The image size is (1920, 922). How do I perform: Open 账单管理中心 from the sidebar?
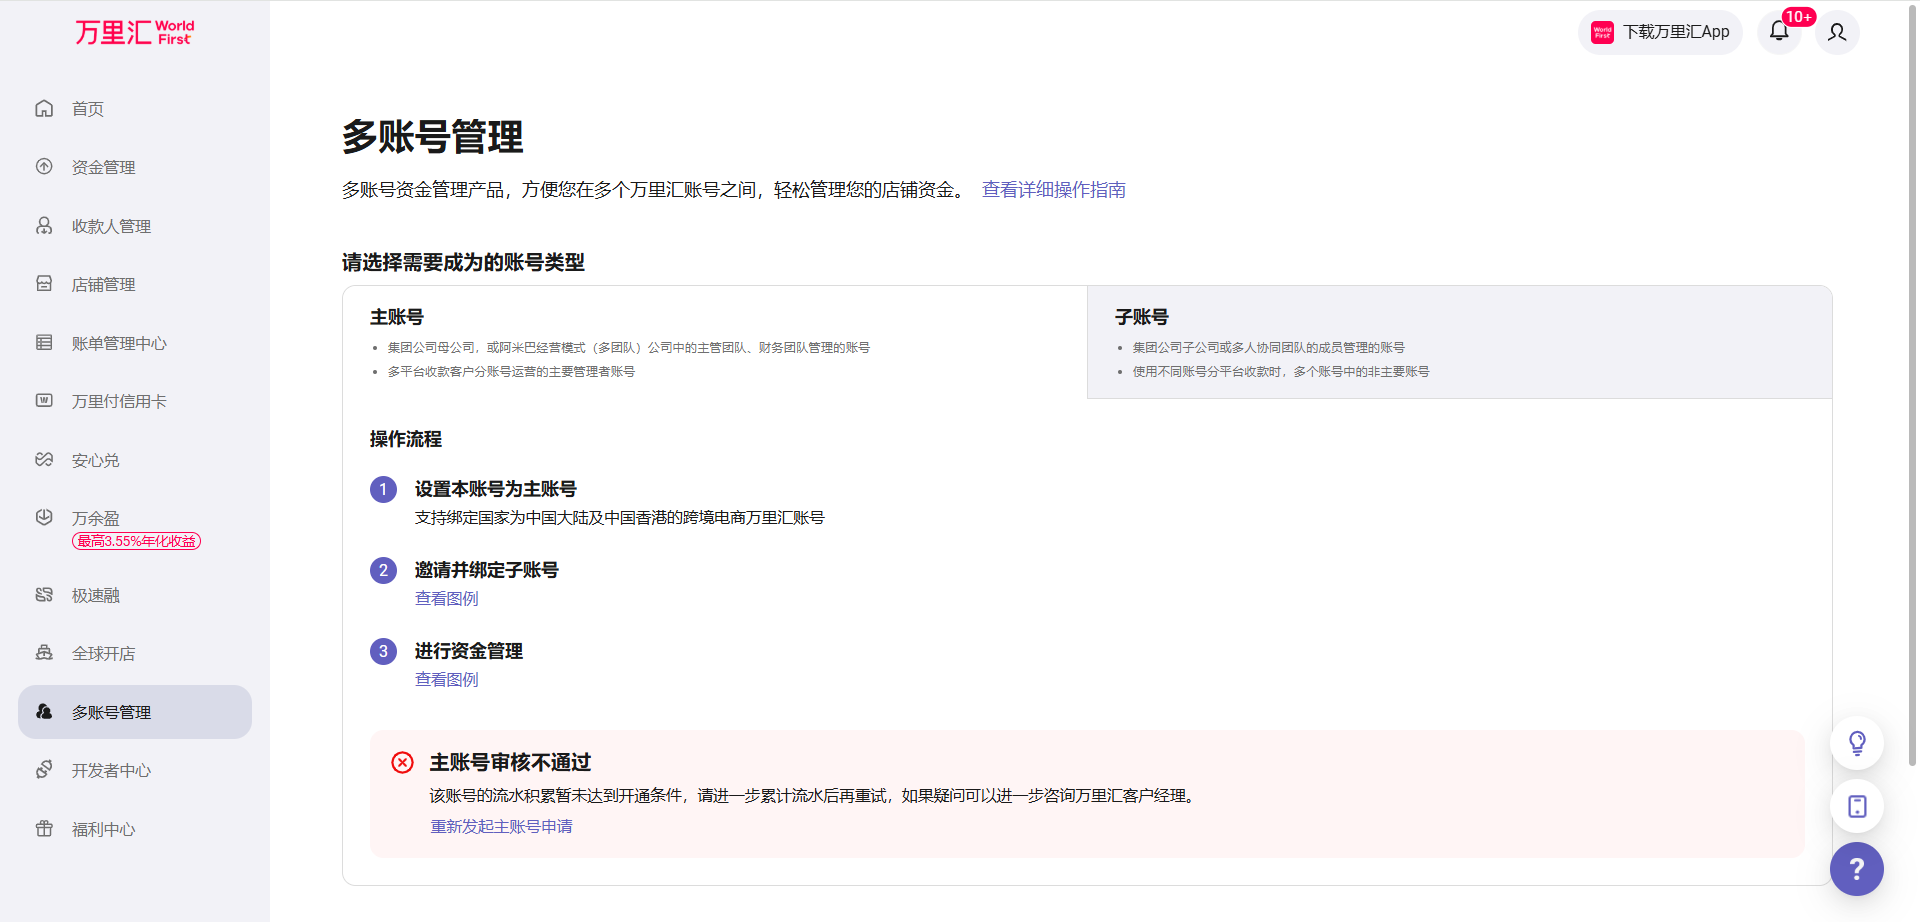119,343
